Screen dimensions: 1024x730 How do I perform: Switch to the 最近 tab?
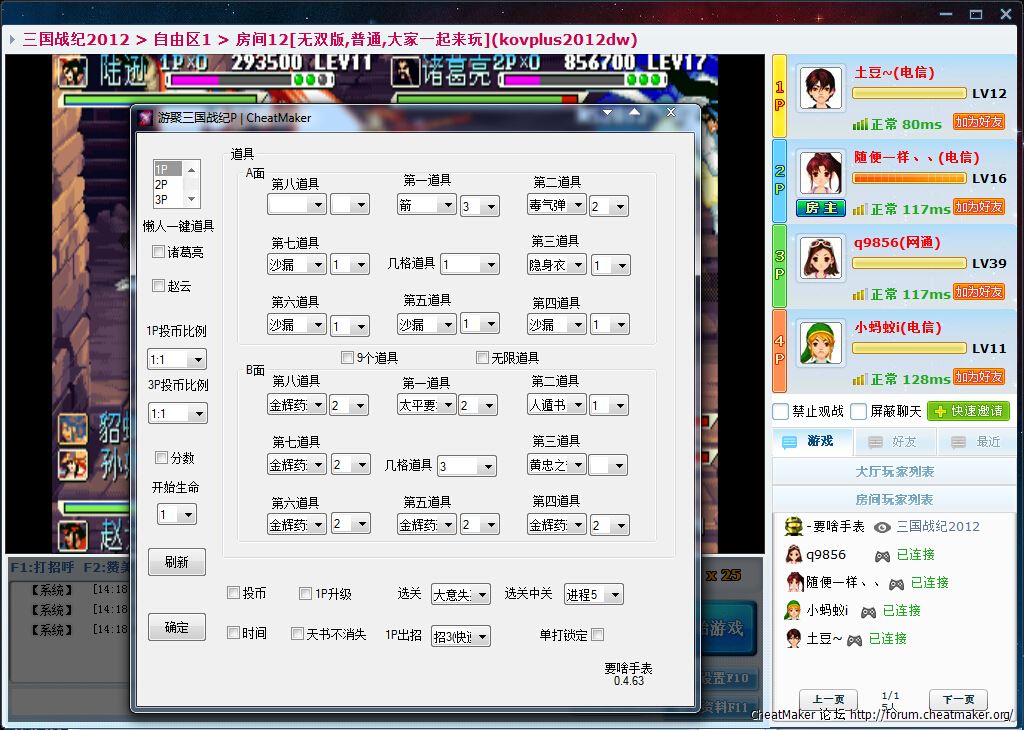coord(977,441)
